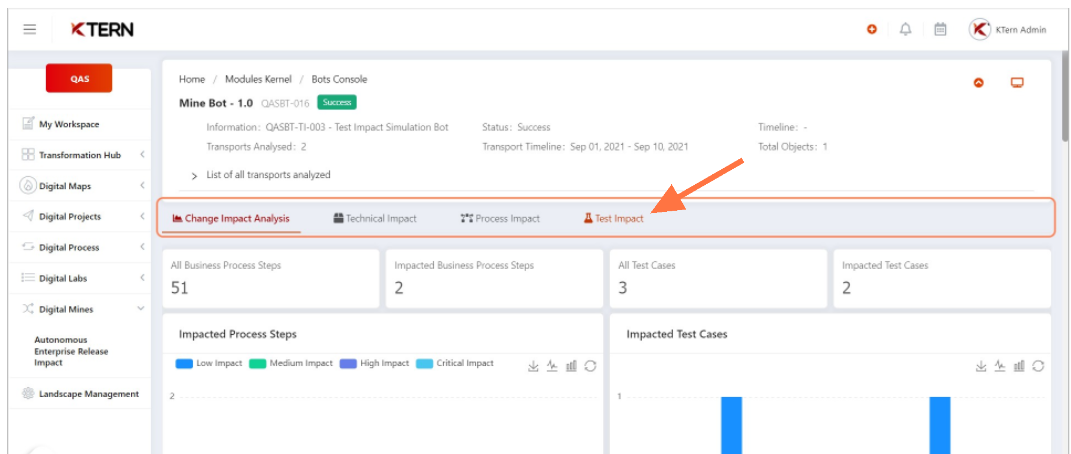Toggle the Medium Impact legend series

pyautogui.click(x=291, y=363)
